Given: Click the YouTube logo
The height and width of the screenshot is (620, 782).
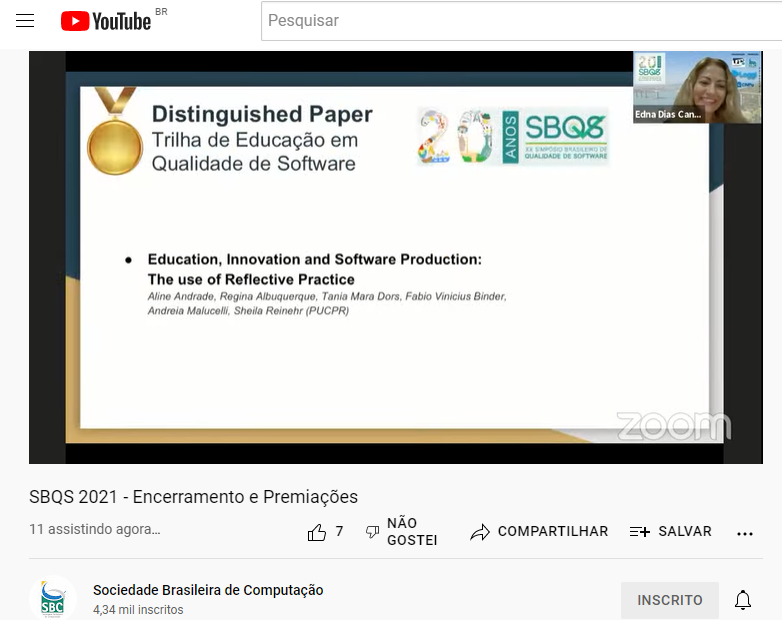Looking at the screenshot, I should pos(106,21).
